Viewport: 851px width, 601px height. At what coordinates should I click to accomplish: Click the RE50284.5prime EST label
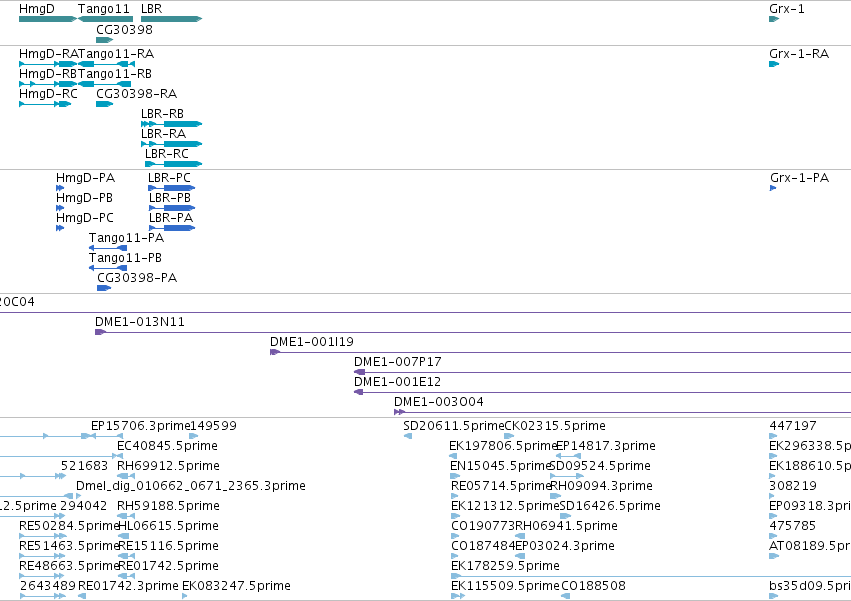coord(69,526)
